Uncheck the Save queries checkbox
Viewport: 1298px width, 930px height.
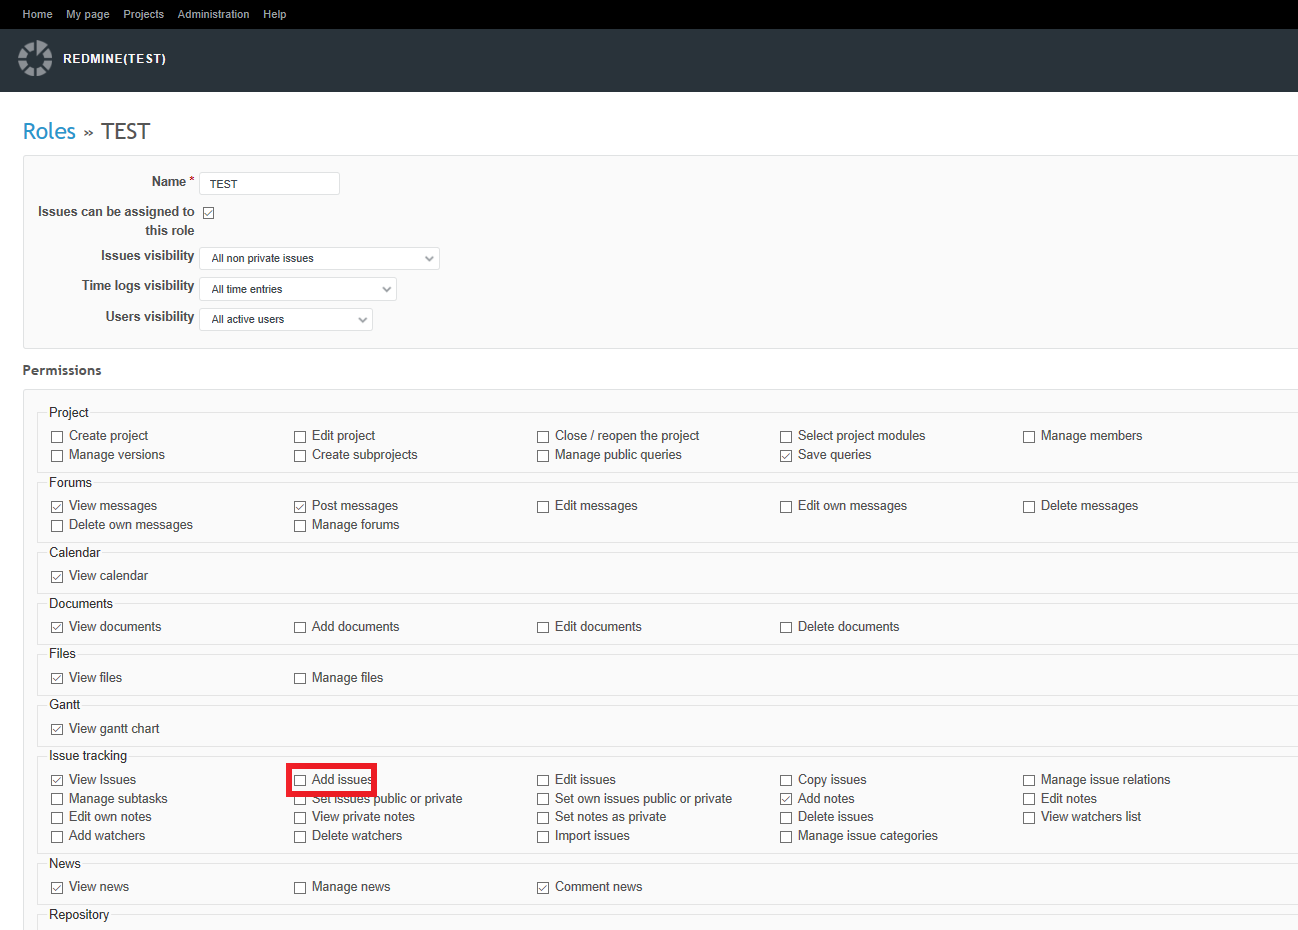[x=786, y=456]
